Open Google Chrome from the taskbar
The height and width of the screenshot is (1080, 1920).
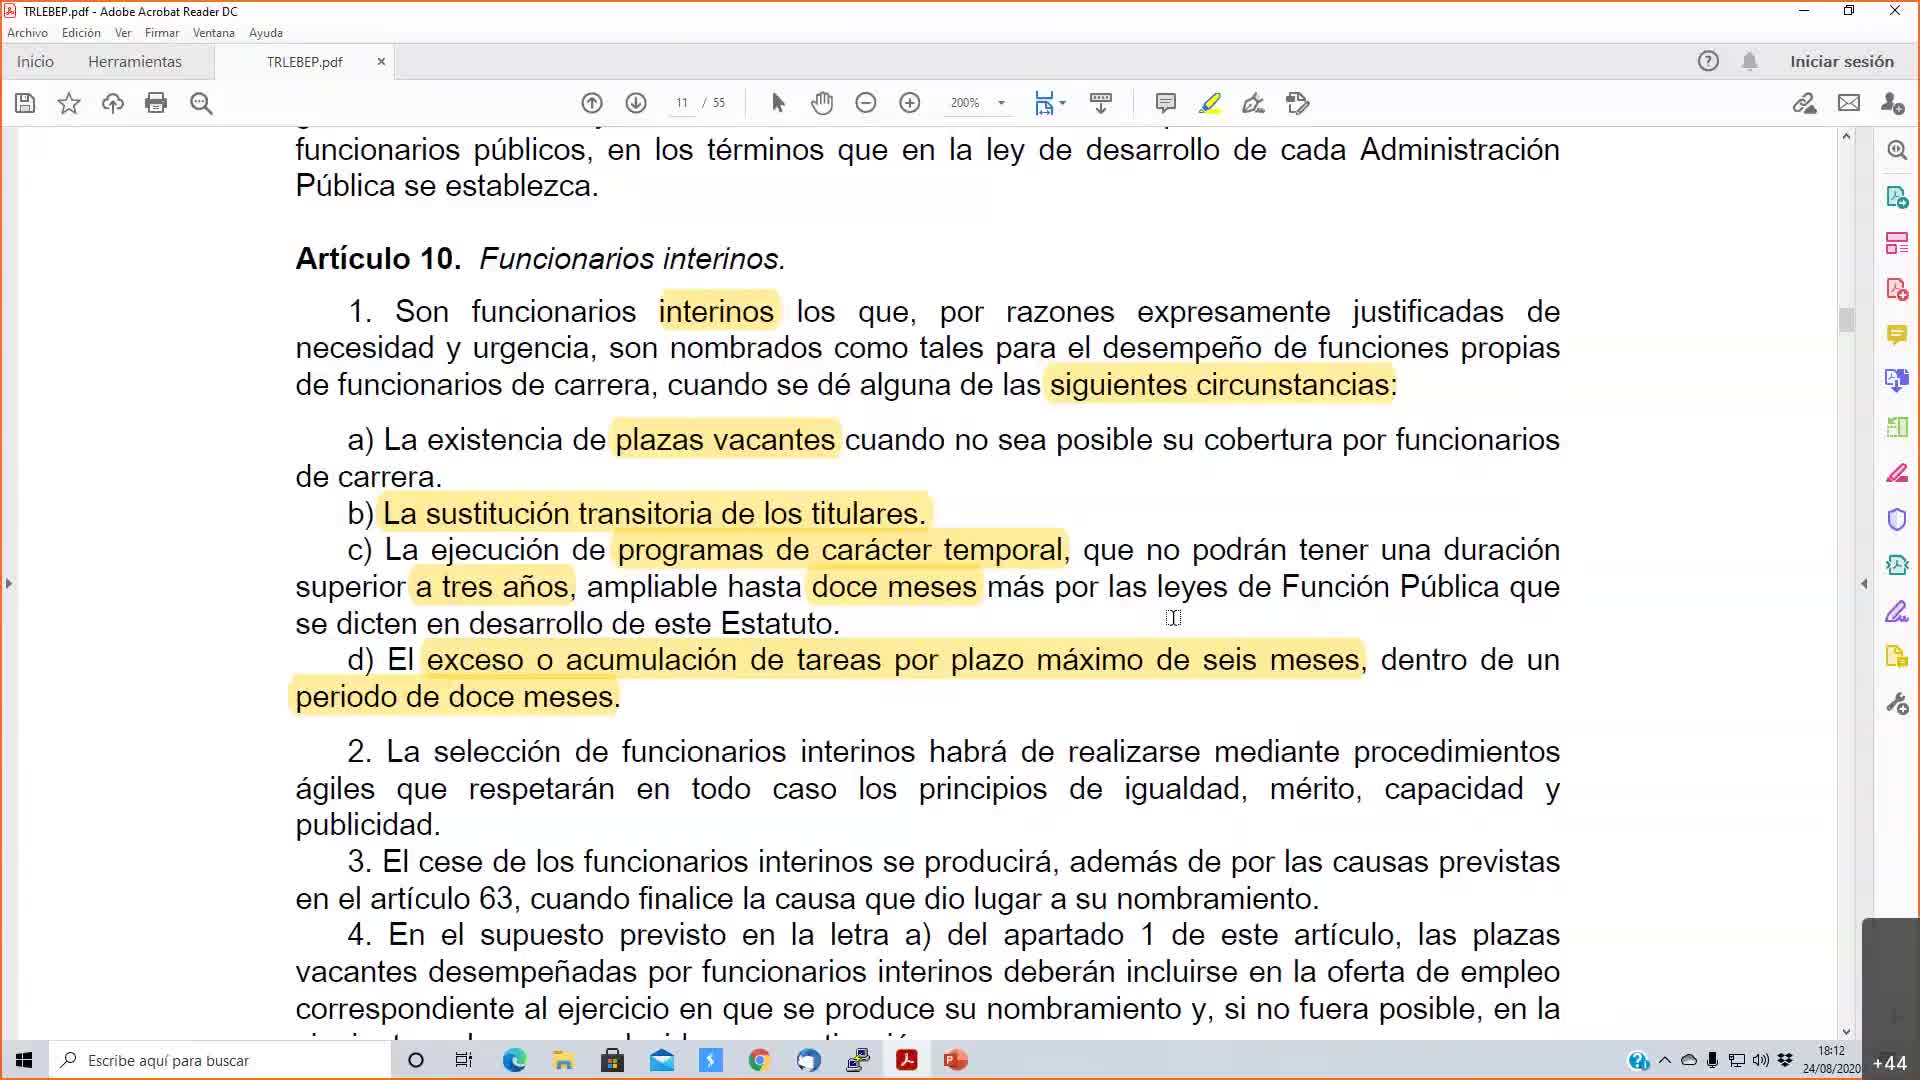coord(759,1060)
